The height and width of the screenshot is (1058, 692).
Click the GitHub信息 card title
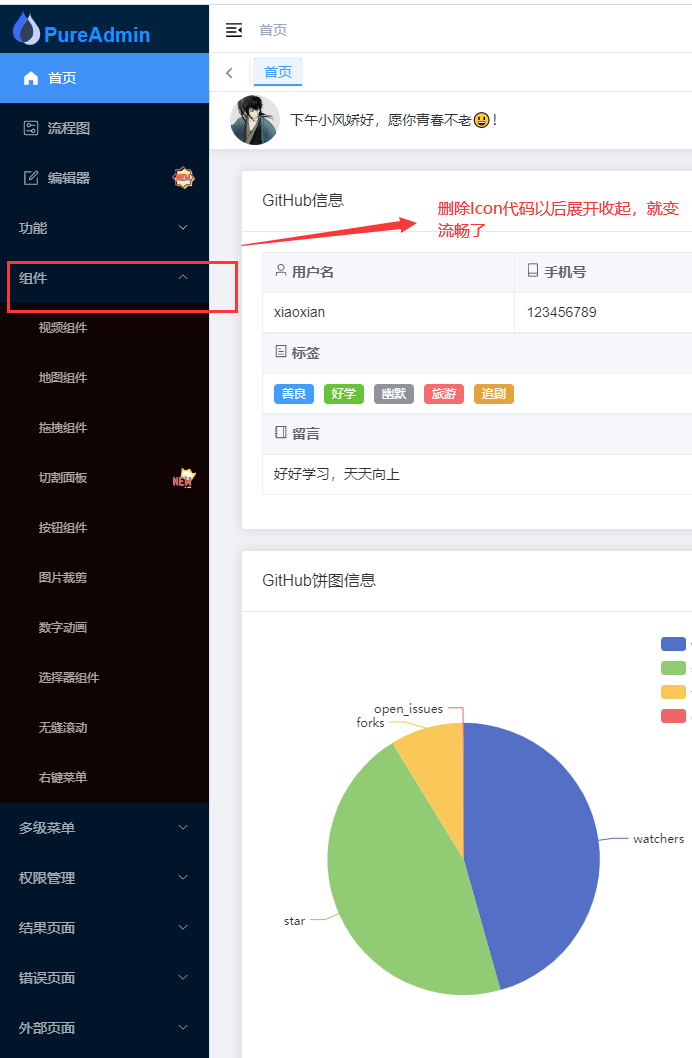[x=303, y=200]
